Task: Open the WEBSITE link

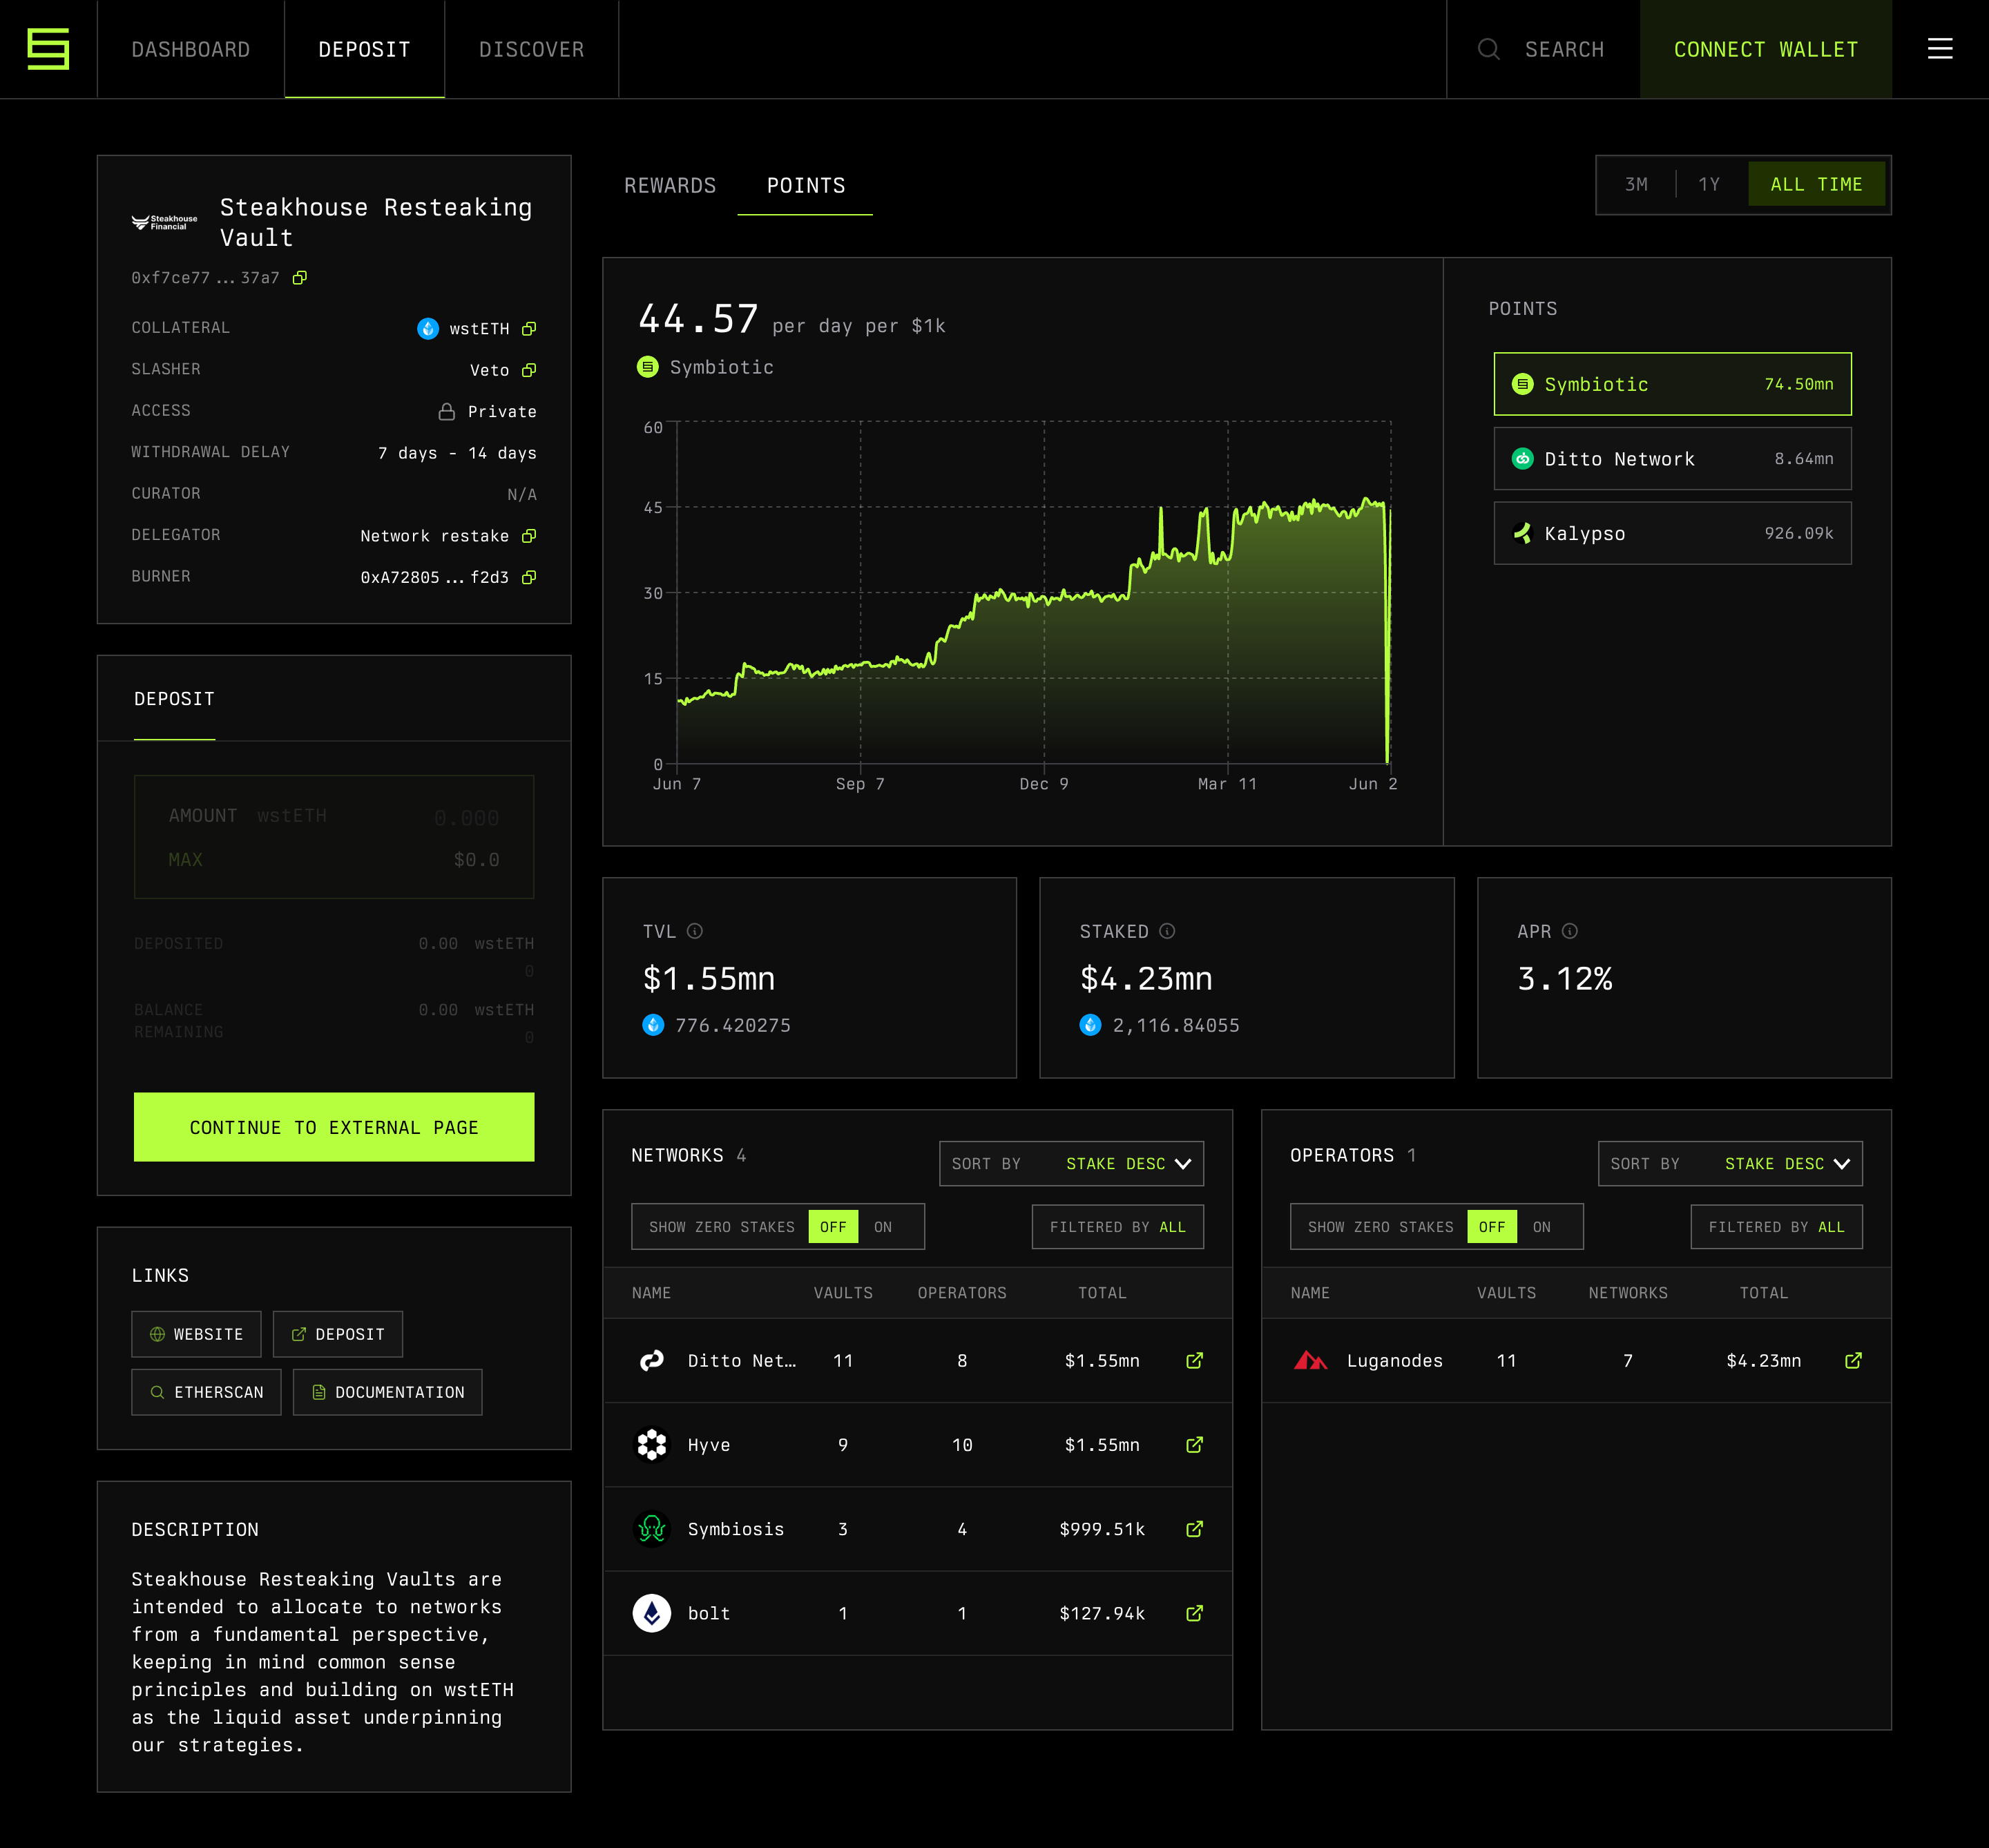Action: pos(196,1334)
